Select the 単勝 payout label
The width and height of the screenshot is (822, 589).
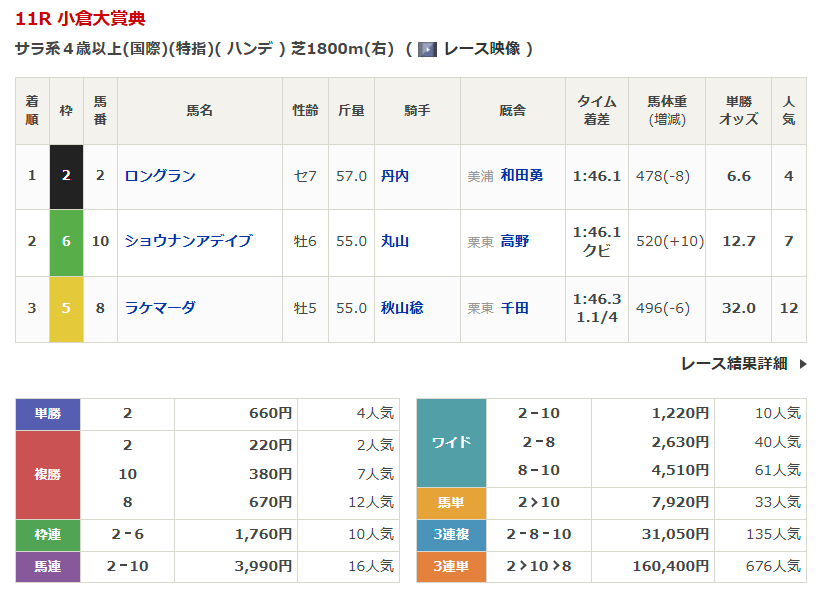tap(48, 413)
